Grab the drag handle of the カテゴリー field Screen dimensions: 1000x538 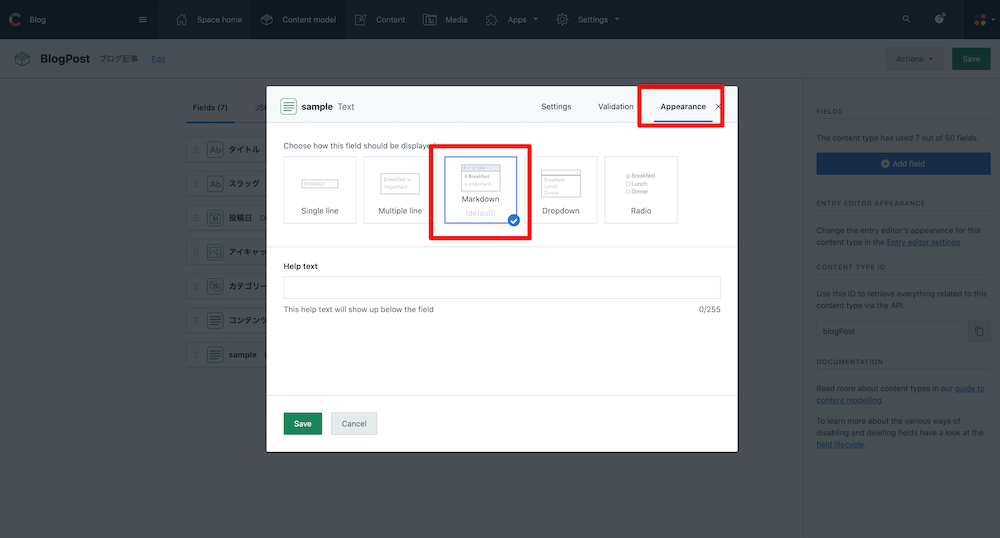196,286
